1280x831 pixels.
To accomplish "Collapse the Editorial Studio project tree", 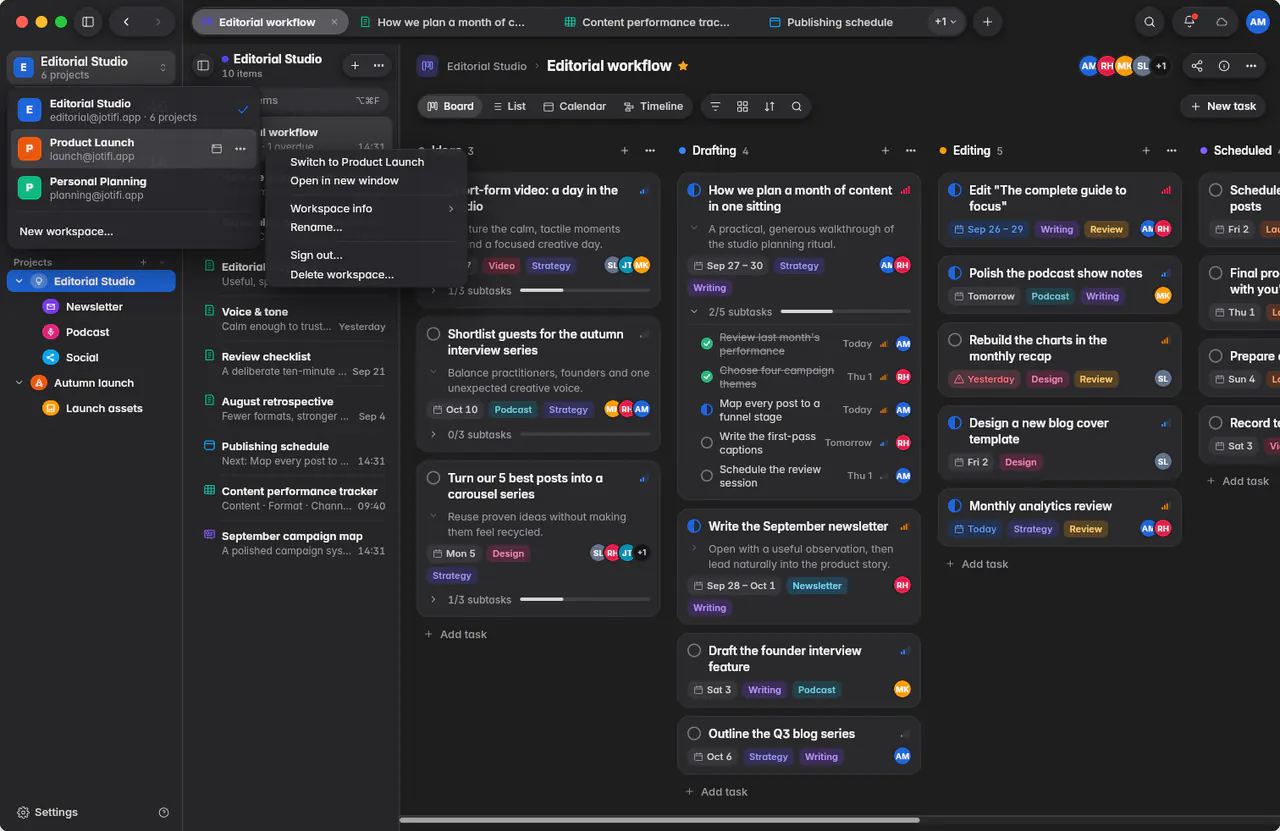I will tap(19, 282).
